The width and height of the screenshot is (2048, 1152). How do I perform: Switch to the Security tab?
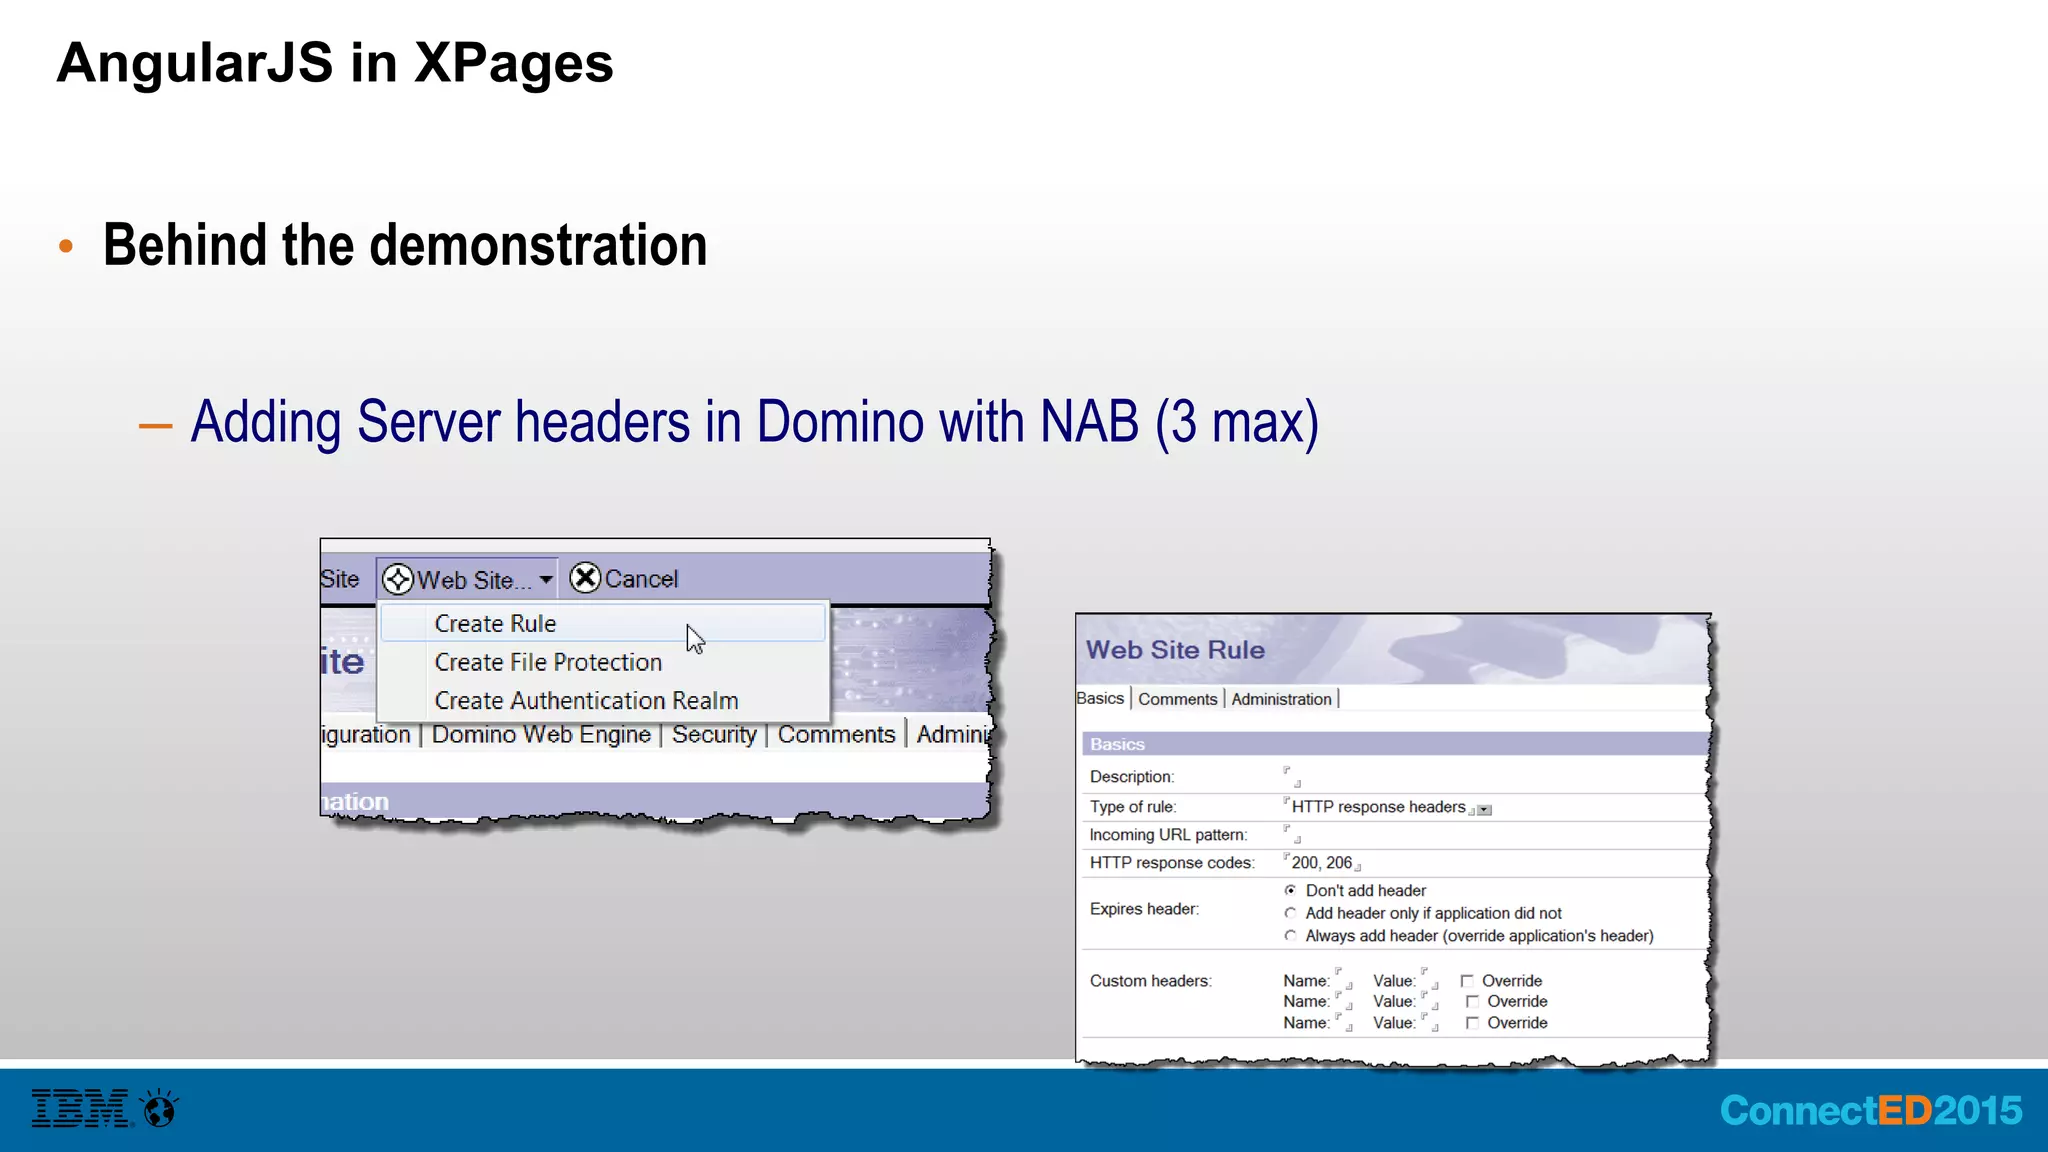714,735
